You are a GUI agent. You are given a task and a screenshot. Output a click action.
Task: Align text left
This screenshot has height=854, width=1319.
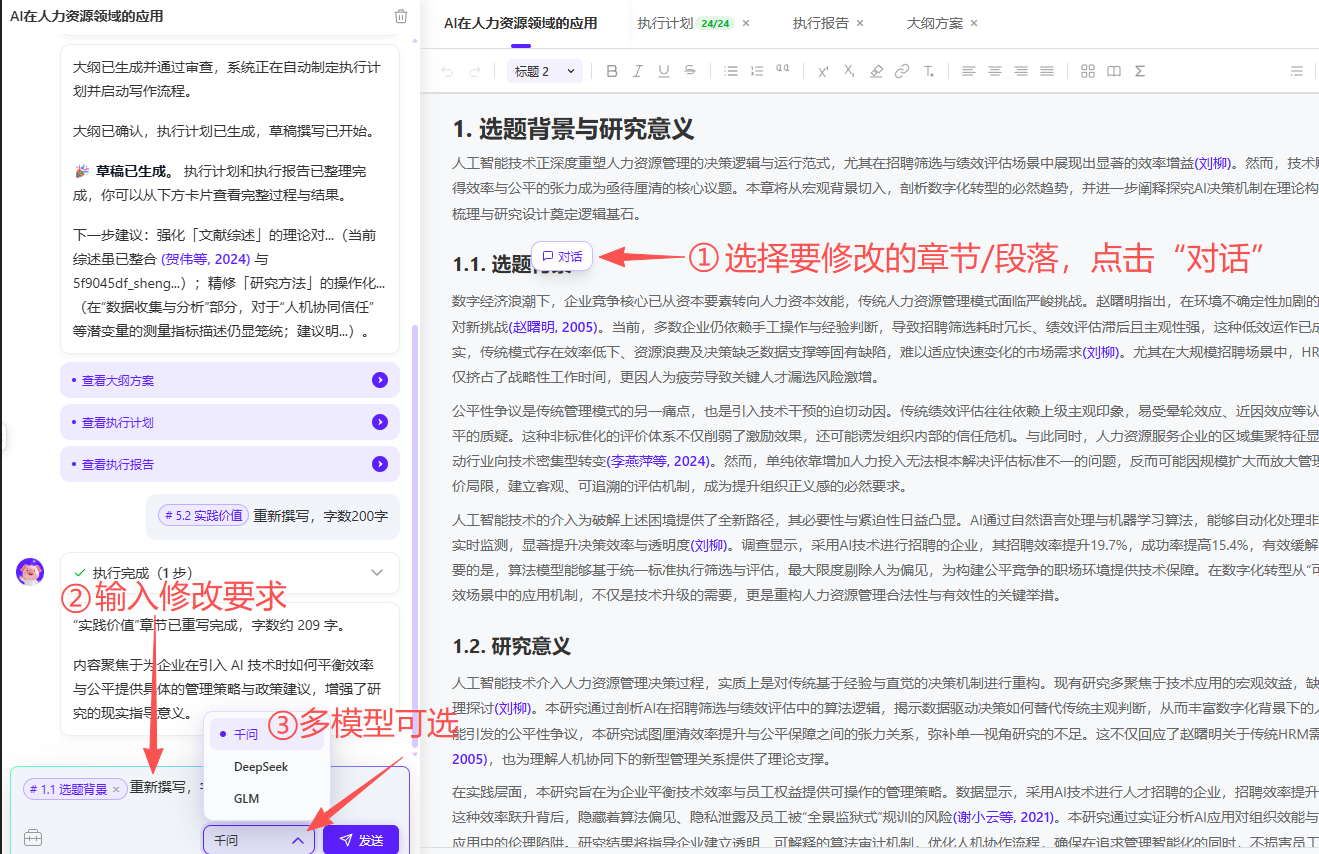click(968, 71)
